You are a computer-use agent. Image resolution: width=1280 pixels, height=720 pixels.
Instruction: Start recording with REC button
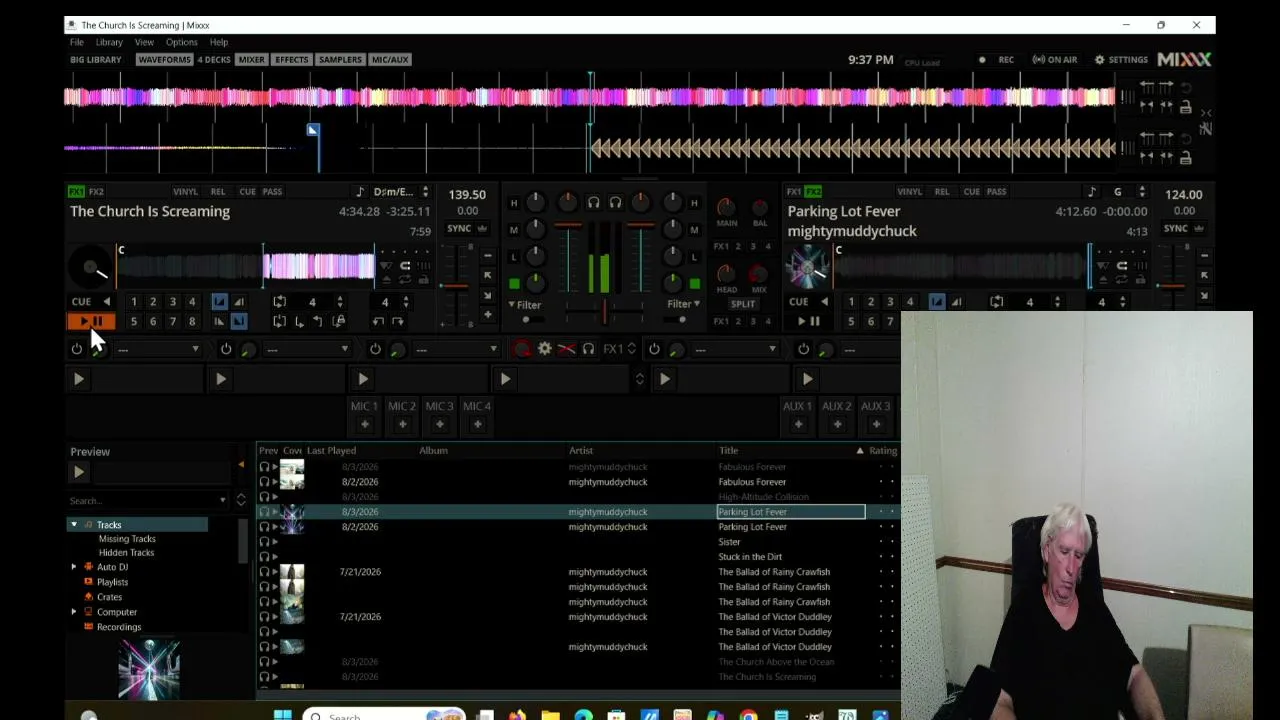[998, 60]
